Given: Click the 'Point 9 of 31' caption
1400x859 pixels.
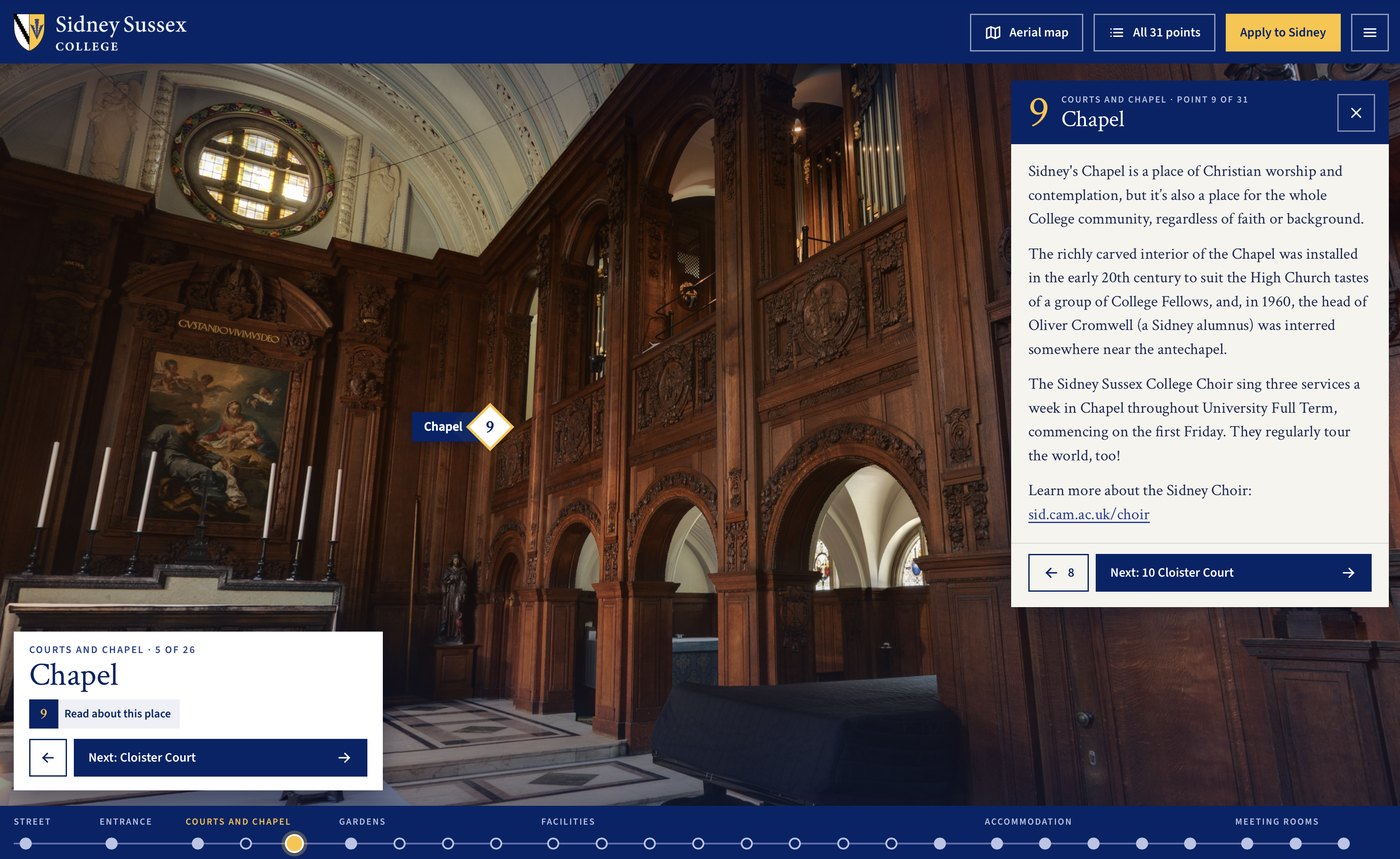Looking at the screenshot, I should point(1211,100).
